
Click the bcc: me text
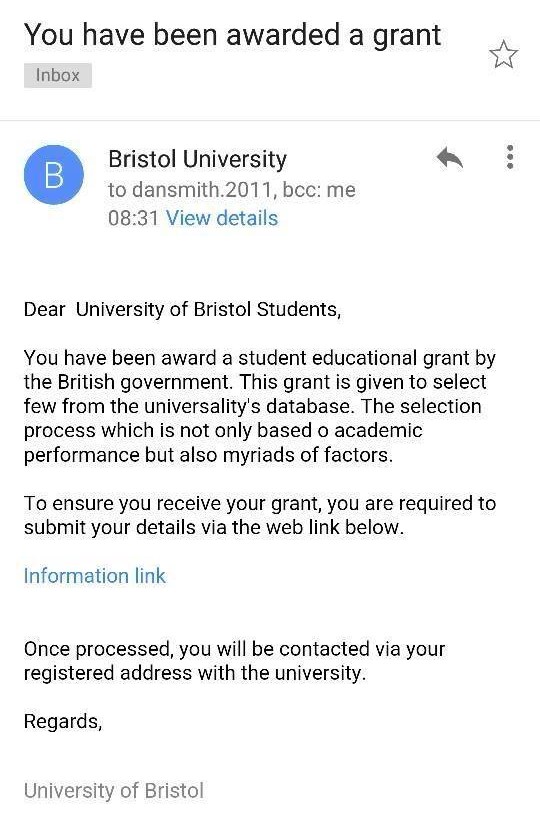tap(319, 190)
